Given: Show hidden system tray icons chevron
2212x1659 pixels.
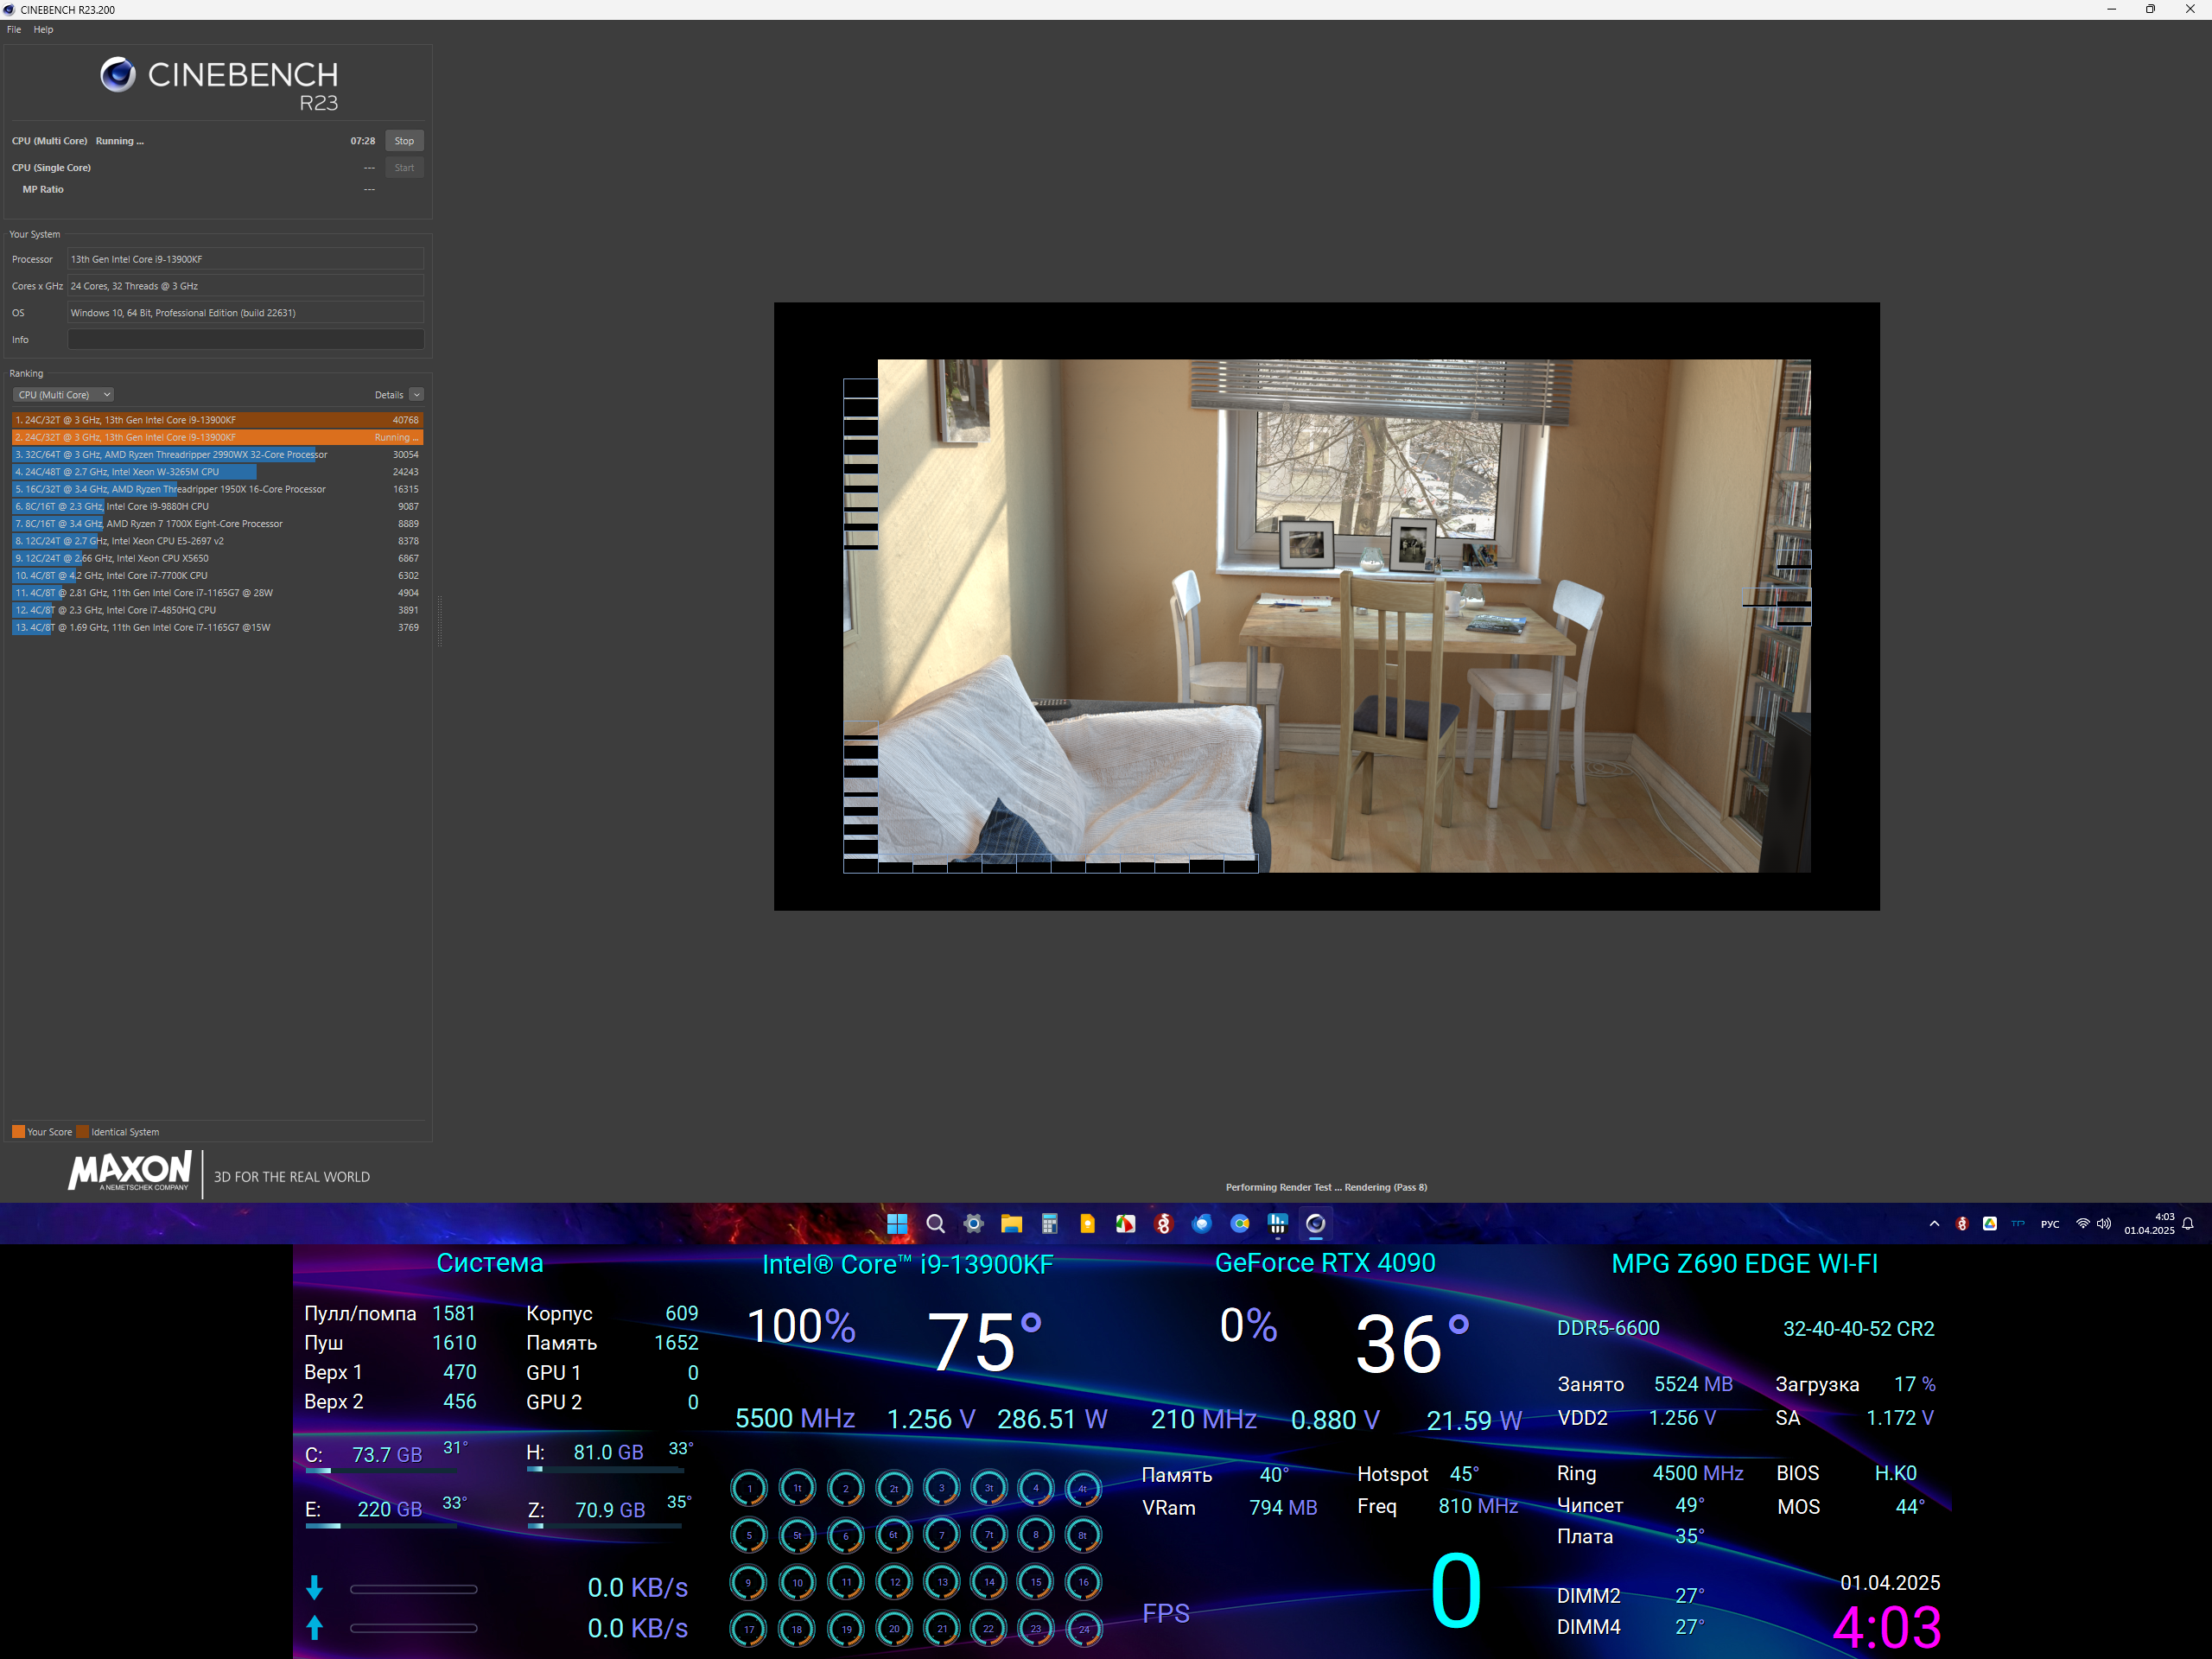Looking at the screenshot, I should coord(1934,1224).
